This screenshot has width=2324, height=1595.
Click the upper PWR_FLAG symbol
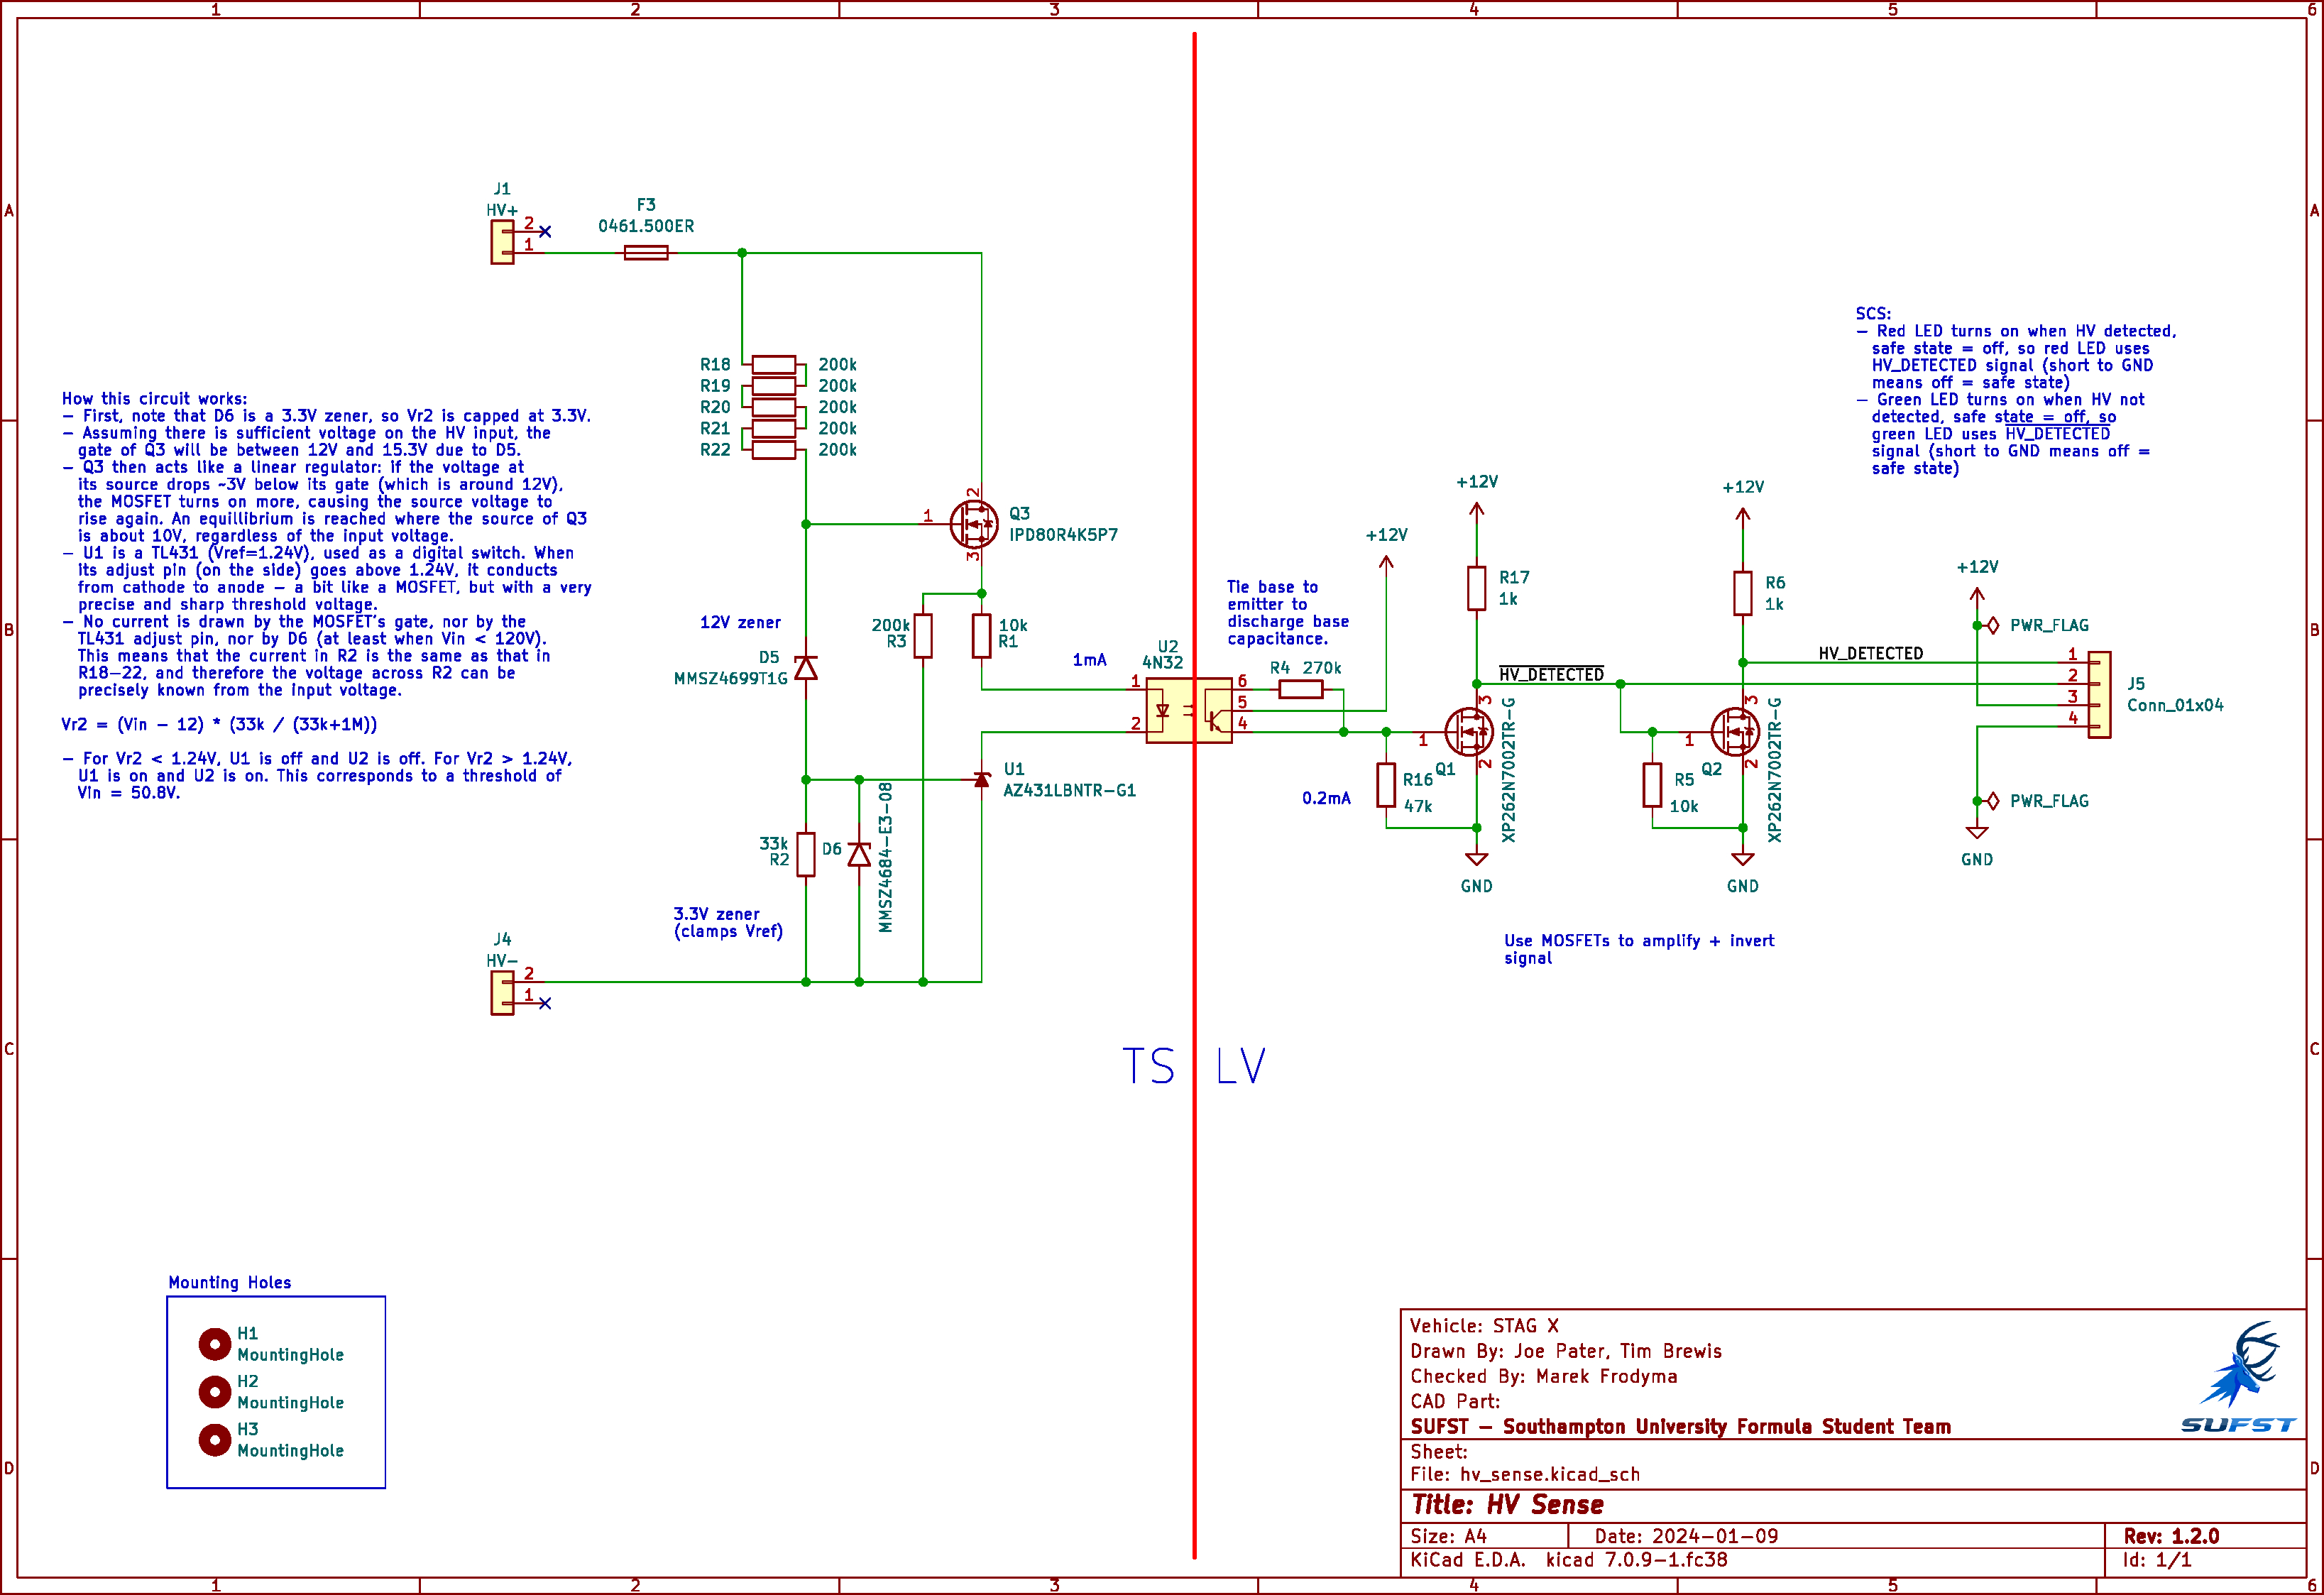click(x=1993, y=625)
